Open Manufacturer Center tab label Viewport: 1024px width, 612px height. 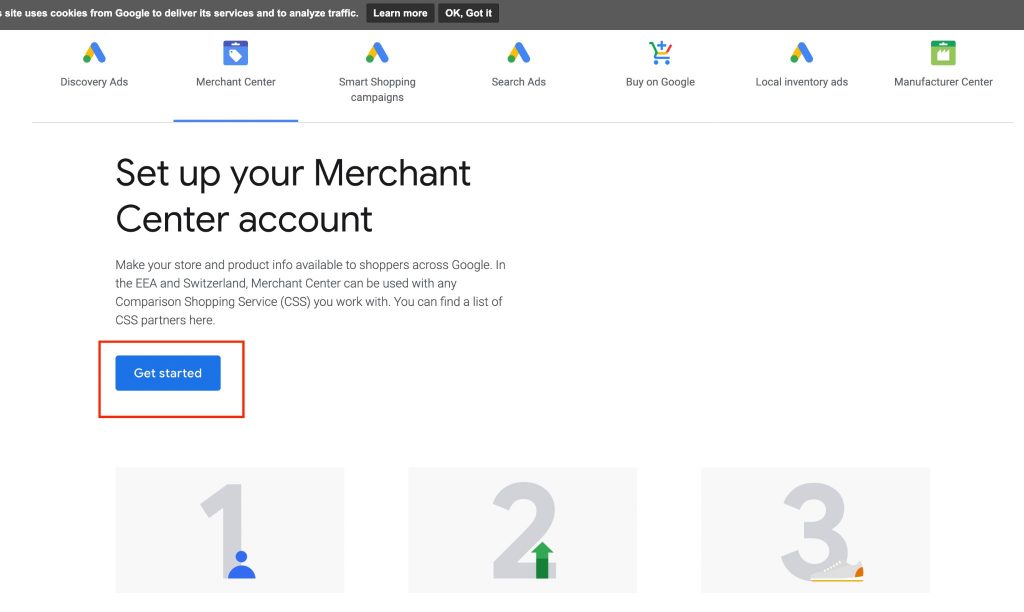943,82
